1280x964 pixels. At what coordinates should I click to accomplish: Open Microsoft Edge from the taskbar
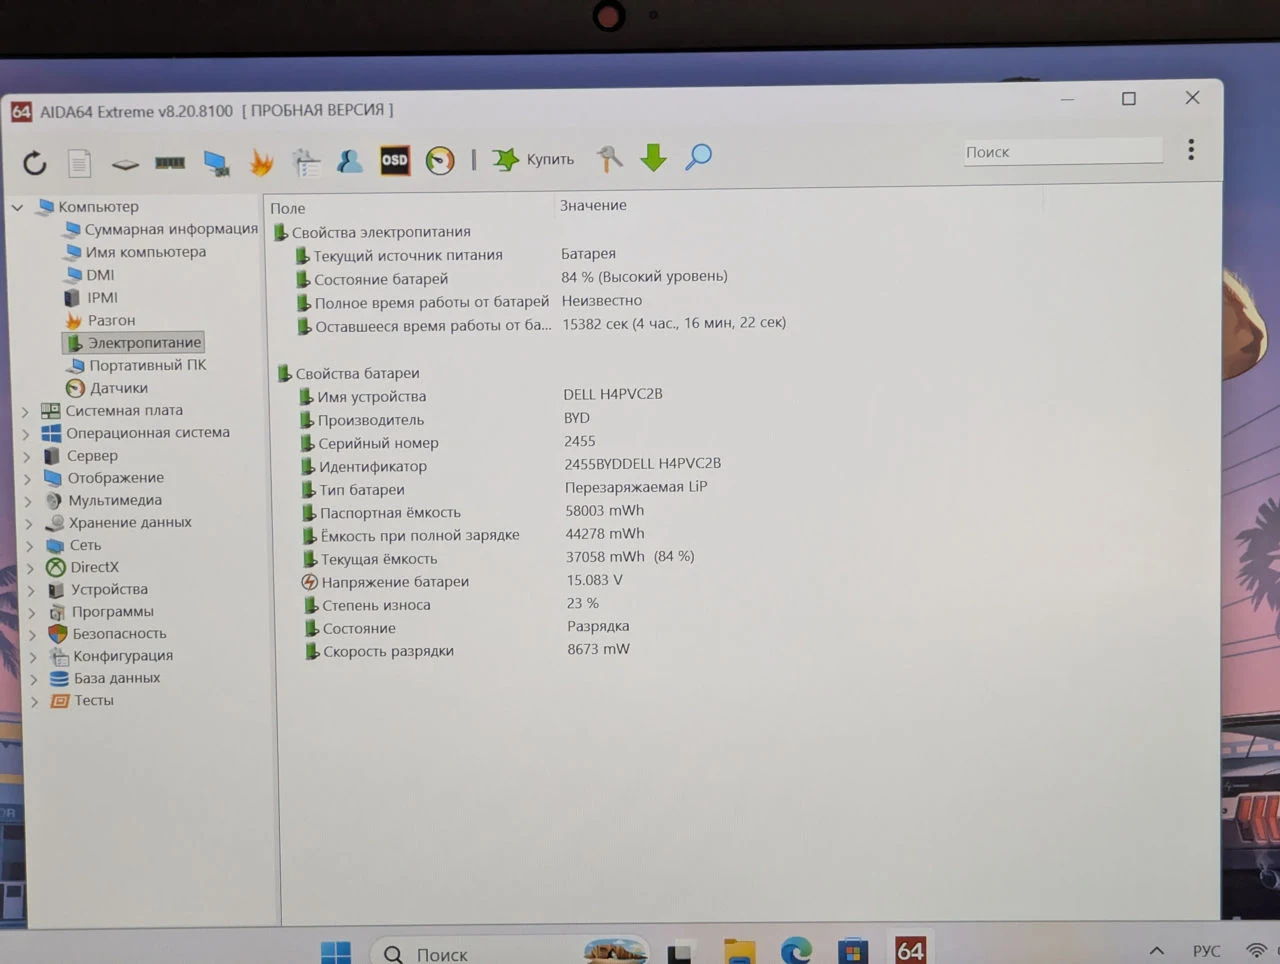[x=797, y=950]
